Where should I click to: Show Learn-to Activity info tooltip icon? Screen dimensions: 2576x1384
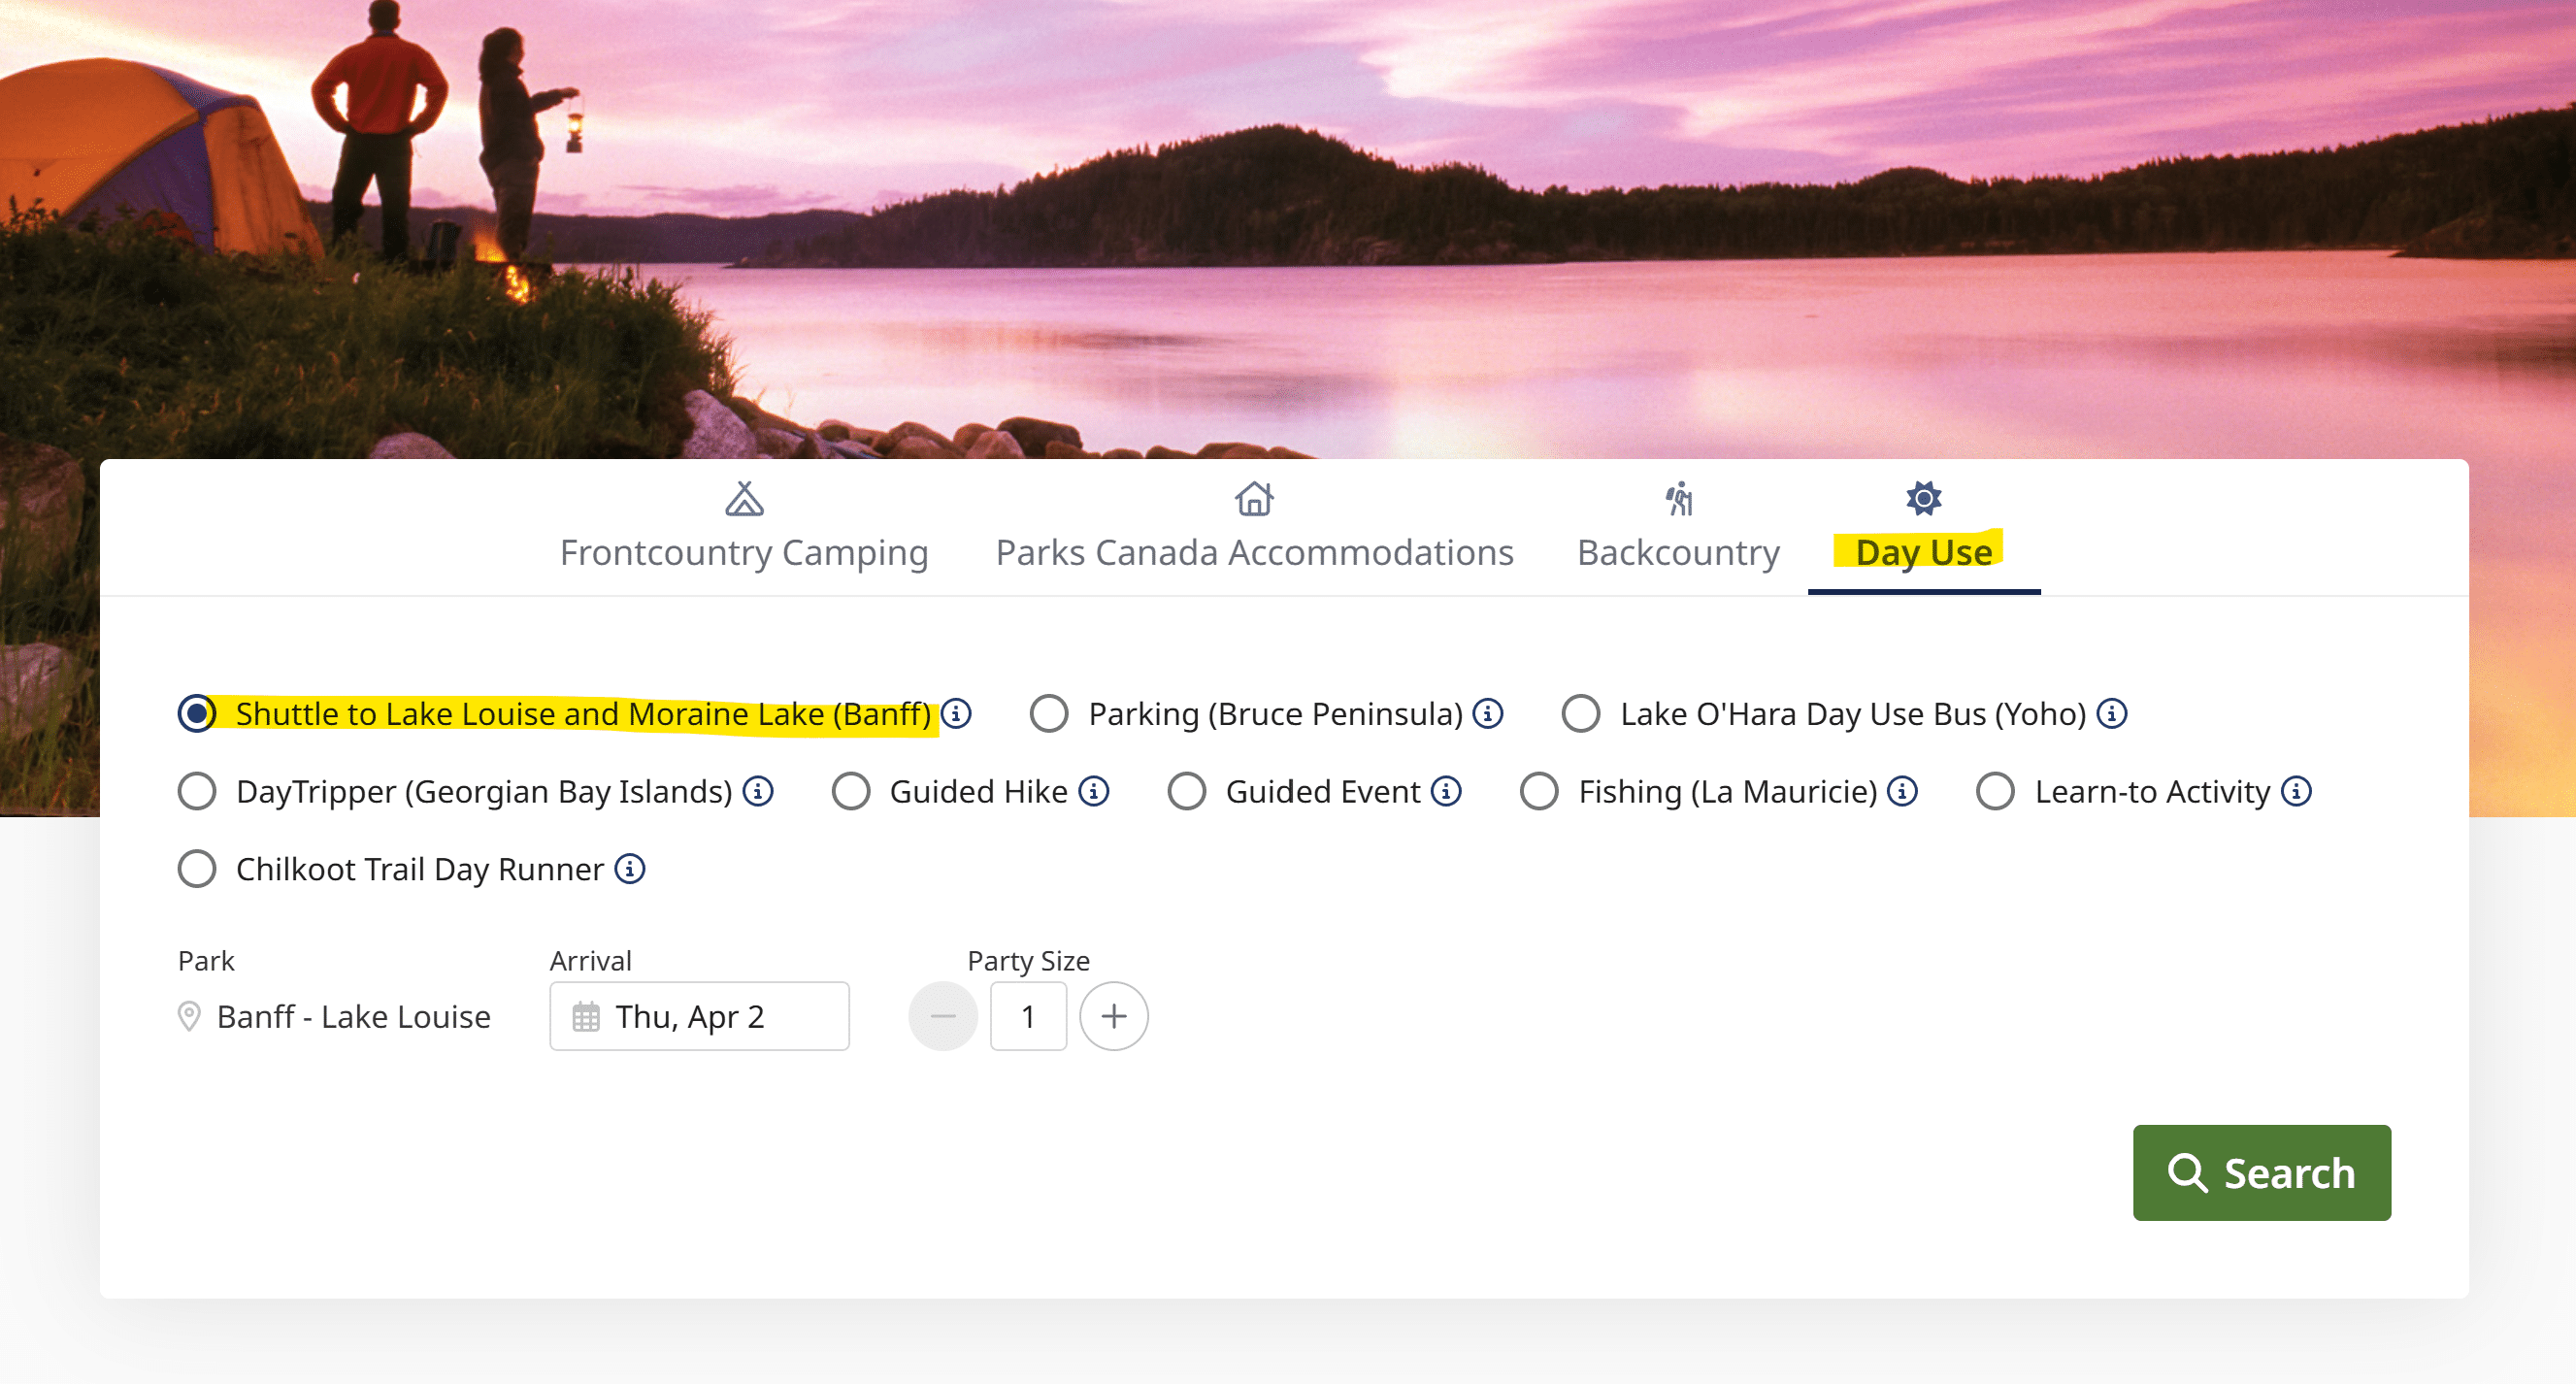2296,792
